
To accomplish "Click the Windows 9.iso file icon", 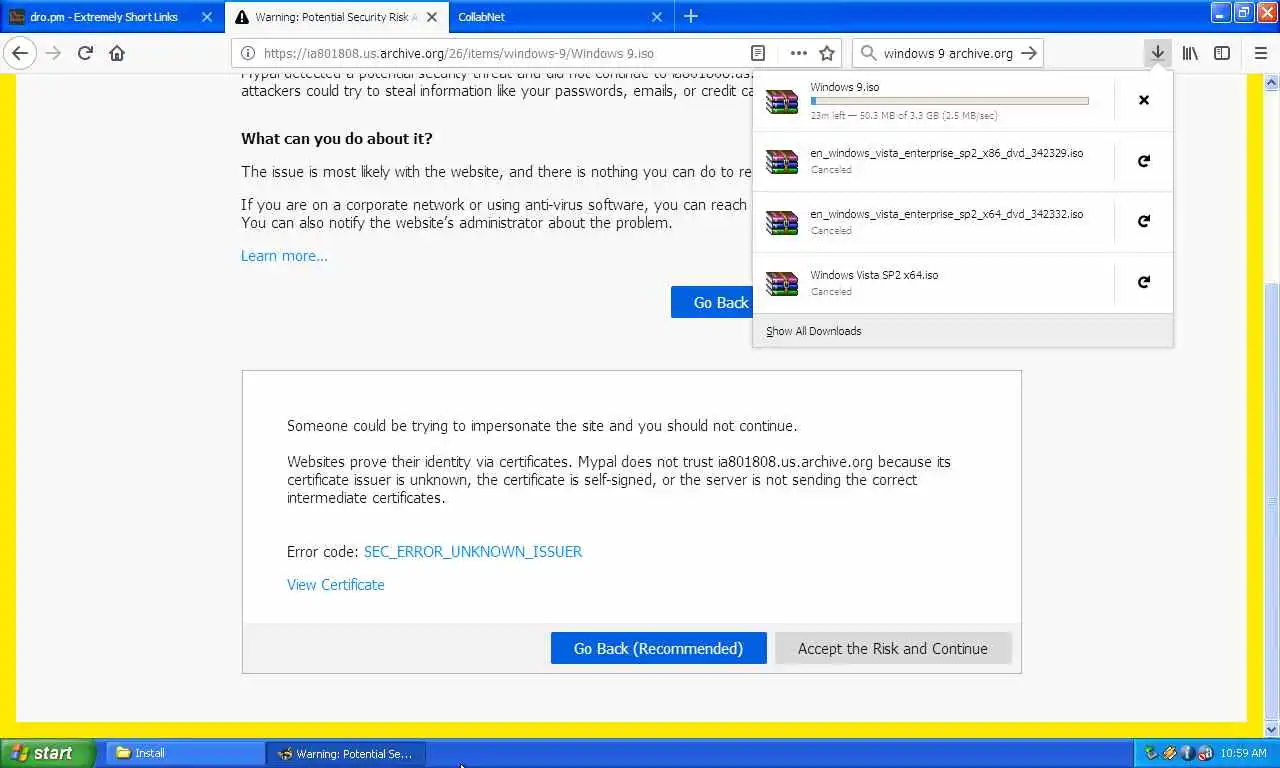I will (782, 101).
